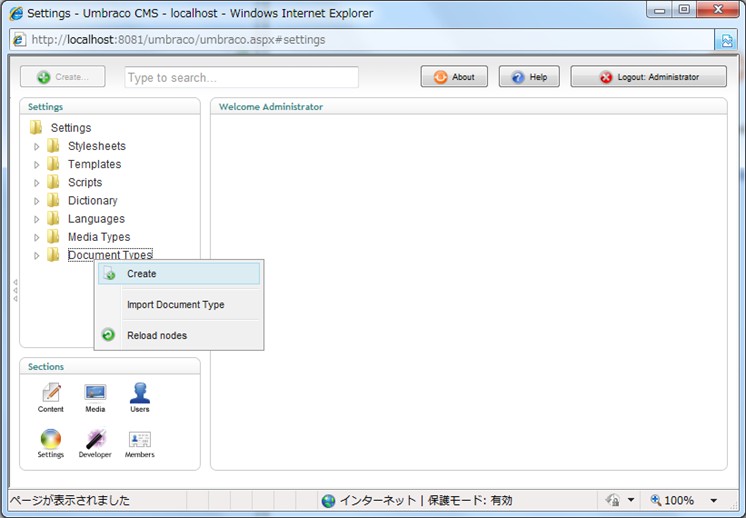Open the Developer section icon

(95, 439)
